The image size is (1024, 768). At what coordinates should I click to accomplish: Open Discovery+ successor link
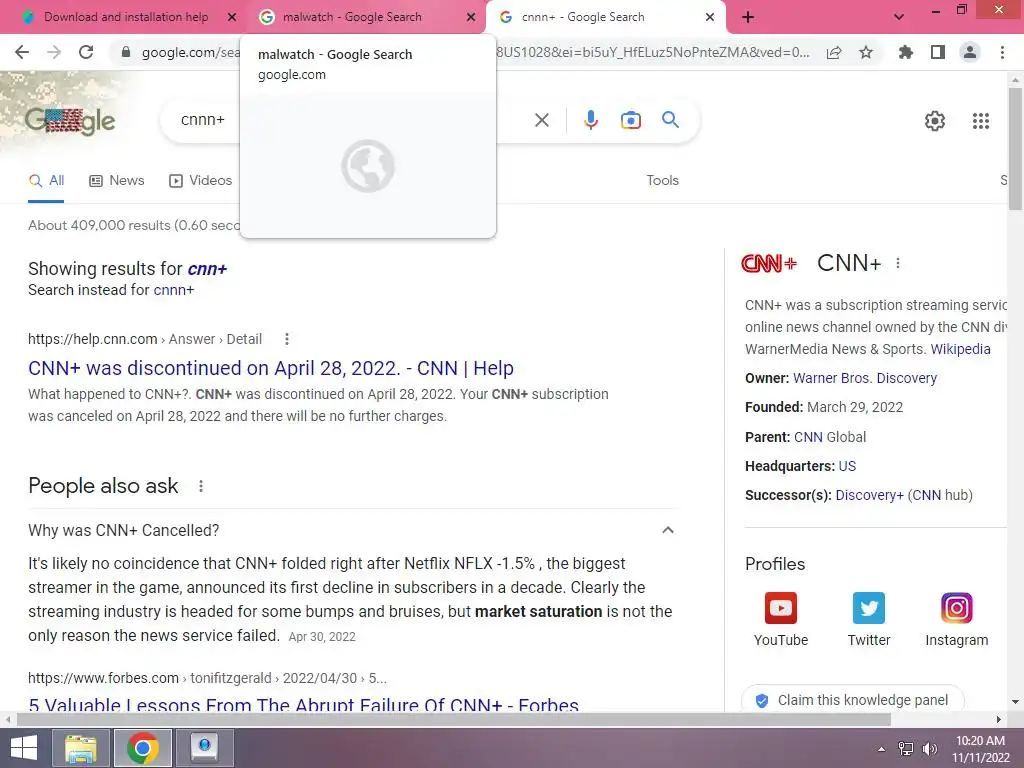click(869, 495)
